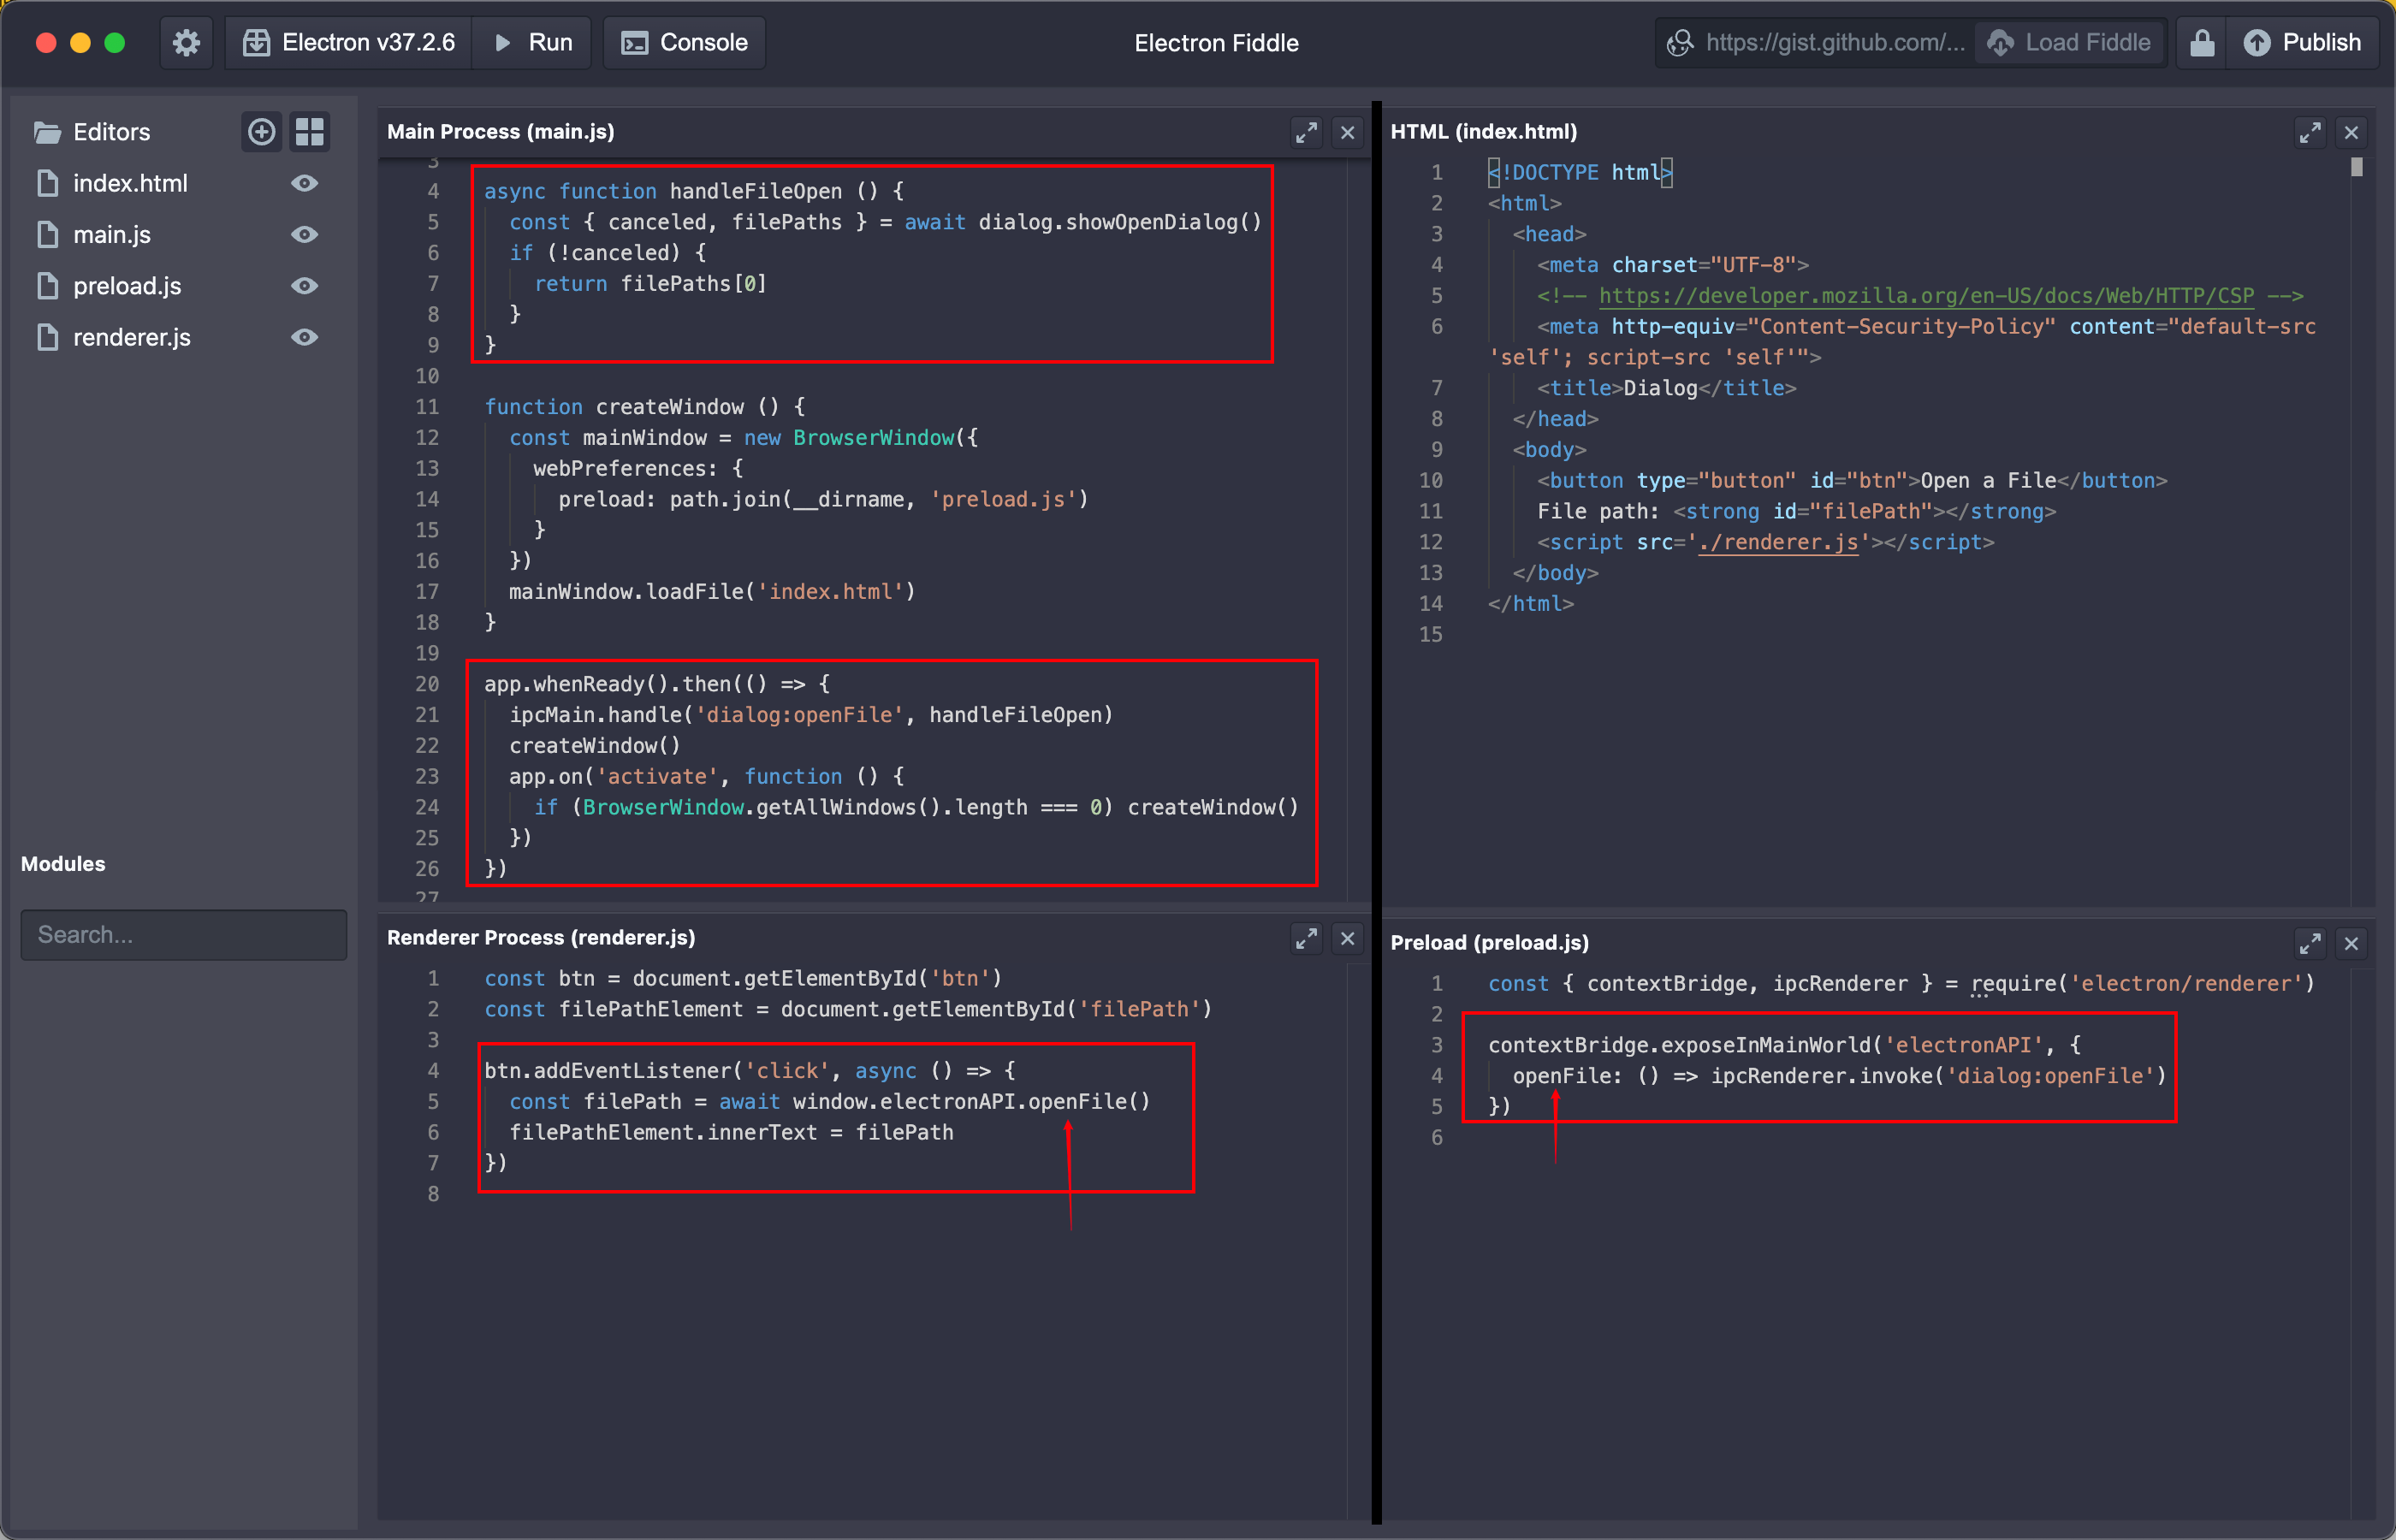
Task: Click the HTML editor minimap scrollbar
Action: pos(2357,168)
